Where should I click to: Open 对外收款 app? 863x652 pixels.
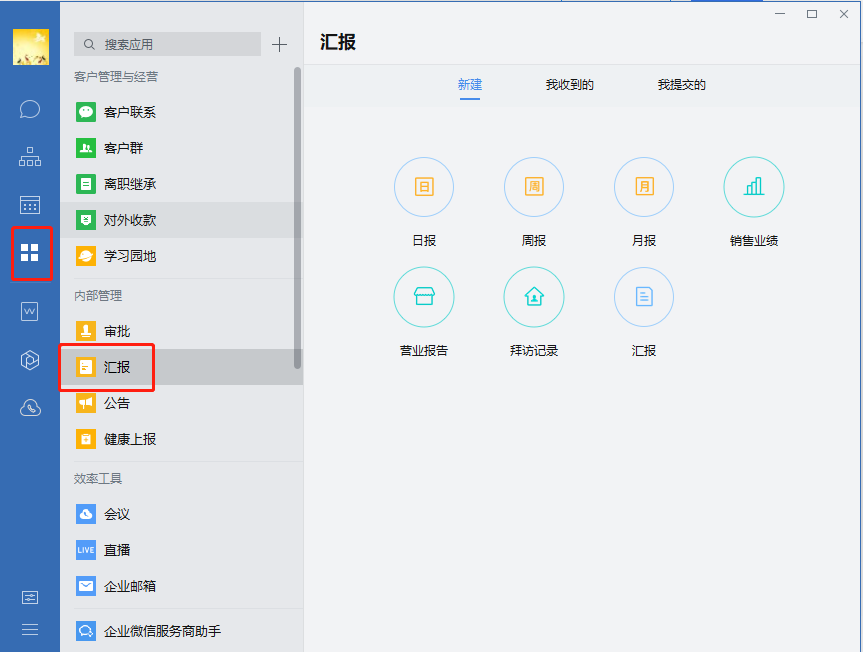coord(182,220)
